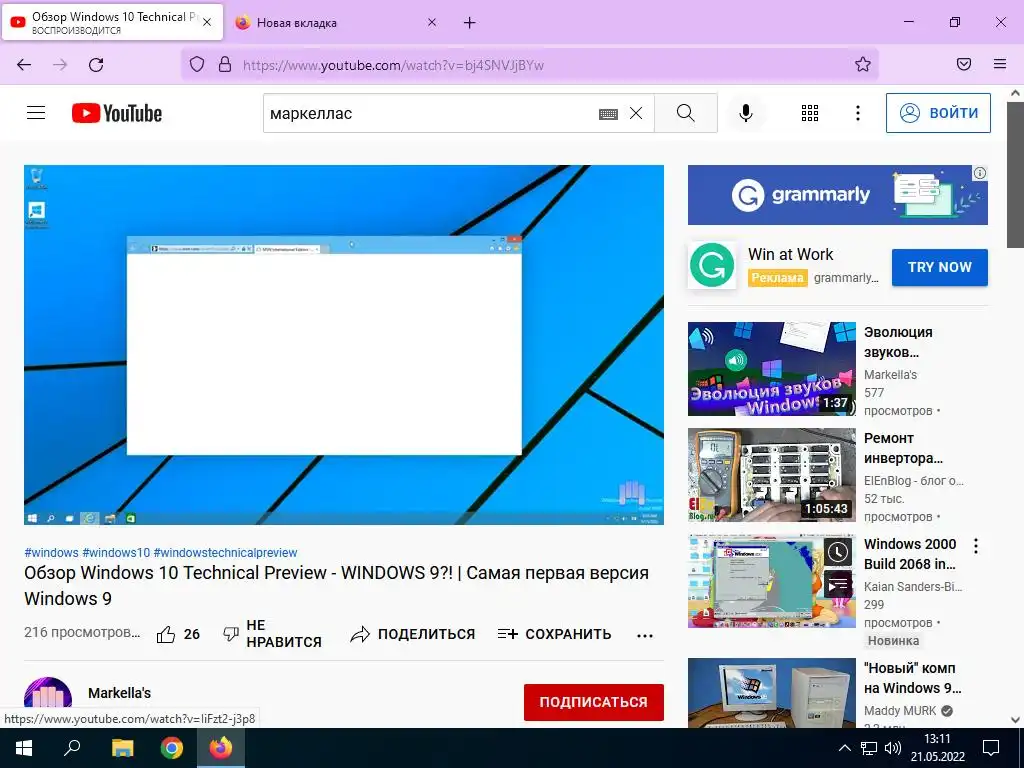1024x768 pixels.
Task: Add Windows 2000 video to watch later
Action: pos(838,552)
